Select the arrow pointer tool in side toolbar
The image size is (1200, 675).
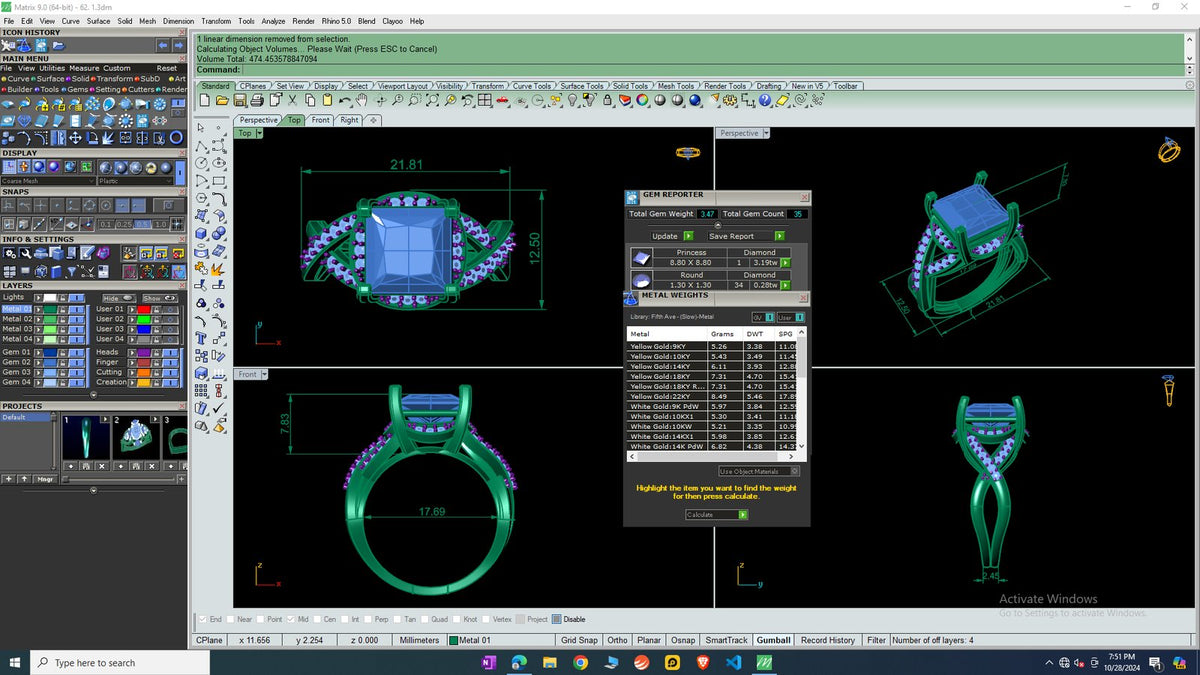coord(201,128)
